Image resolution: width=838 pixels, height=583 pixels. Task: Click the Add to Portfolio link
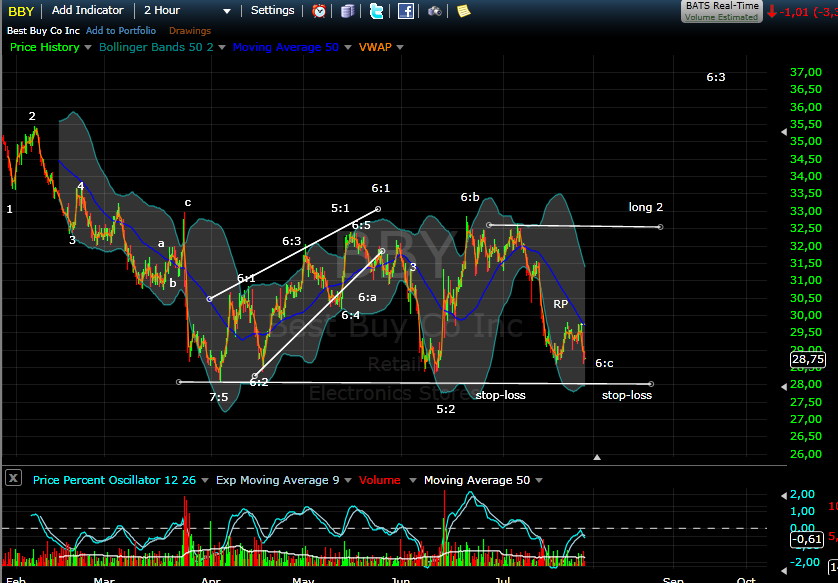pos(121,31)
